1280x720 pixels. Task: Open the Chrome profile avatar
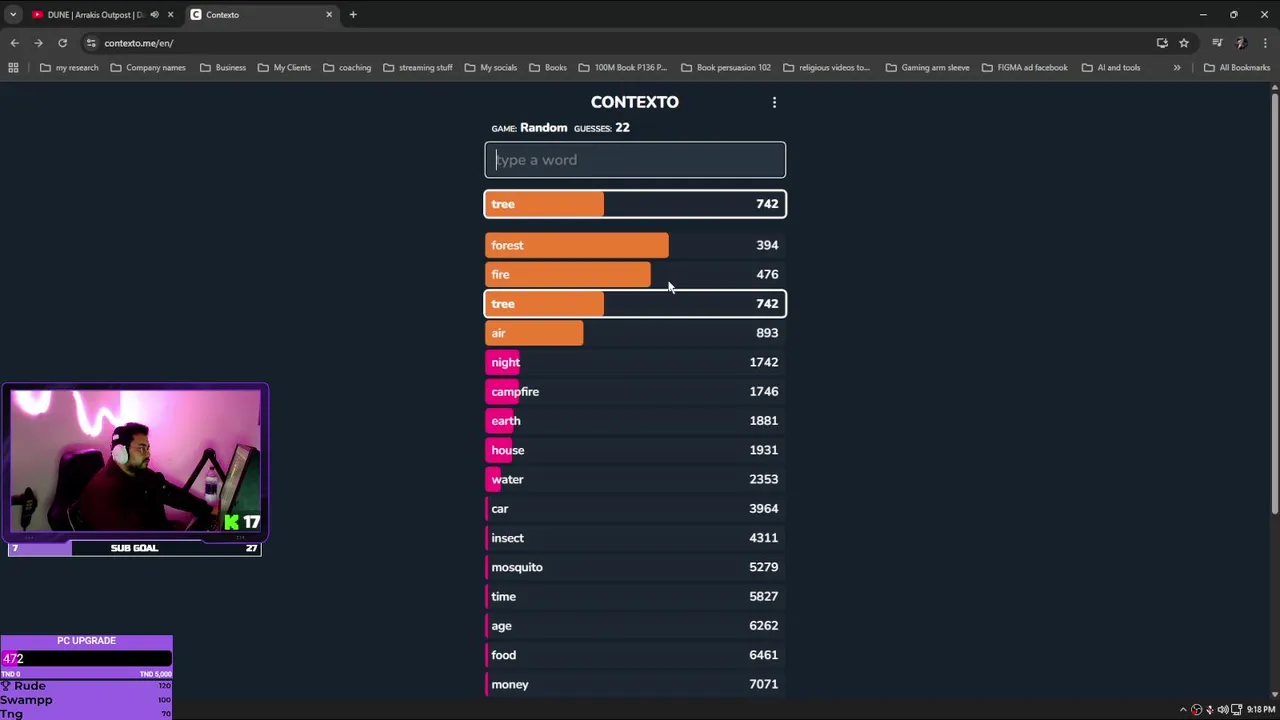pos(1241,43)
